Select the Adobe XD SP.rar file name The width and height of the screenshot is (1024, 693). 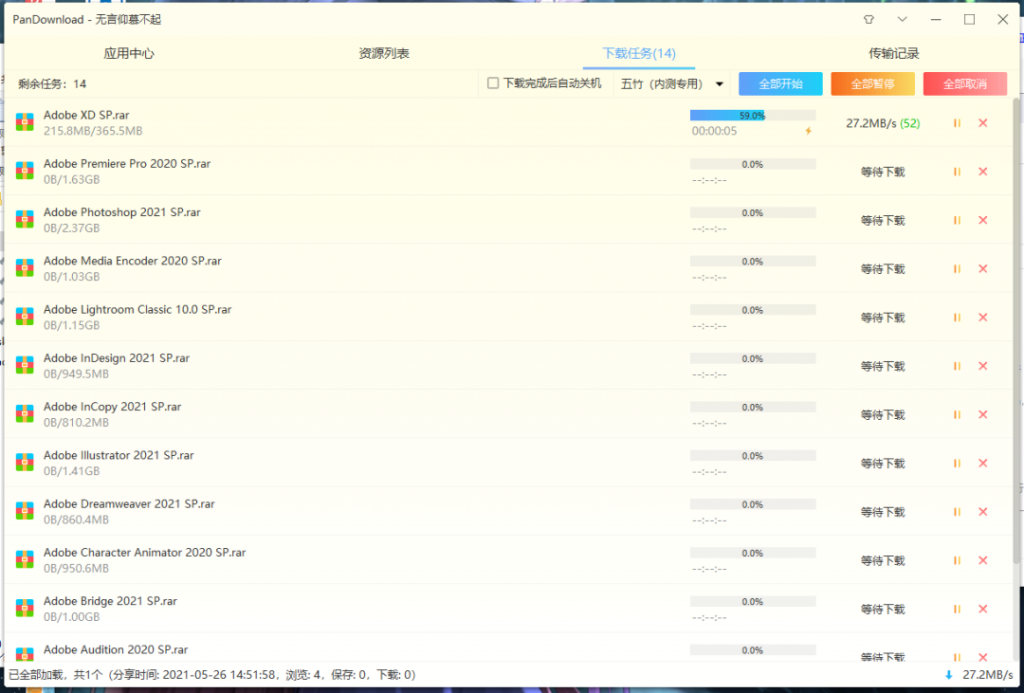click(86, 115)
